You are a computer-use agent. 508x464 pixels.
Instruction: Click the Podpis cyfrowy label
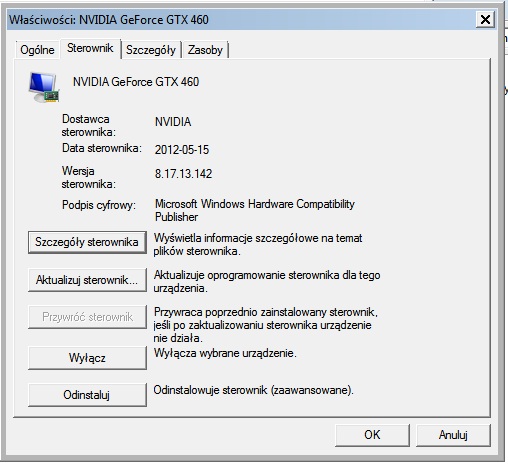click(99, 205)
